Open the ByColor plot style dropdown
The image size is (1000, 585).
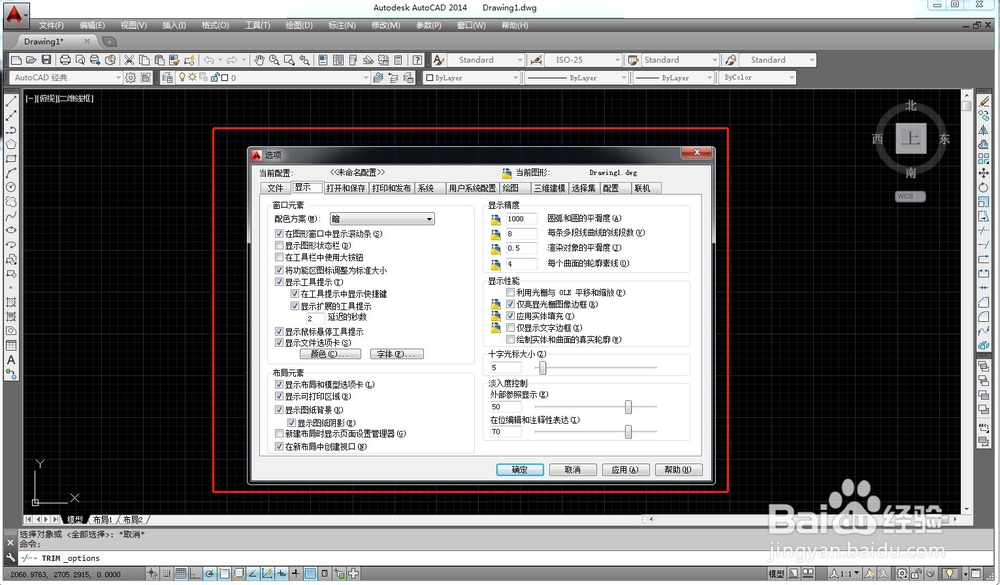(757, 77)
